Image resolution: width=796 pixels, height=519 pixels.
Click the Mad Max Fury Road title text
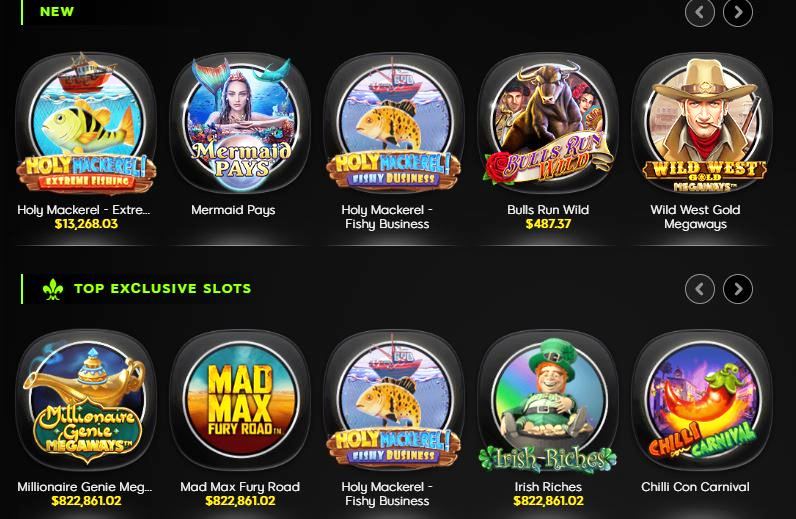pos(240,486)
